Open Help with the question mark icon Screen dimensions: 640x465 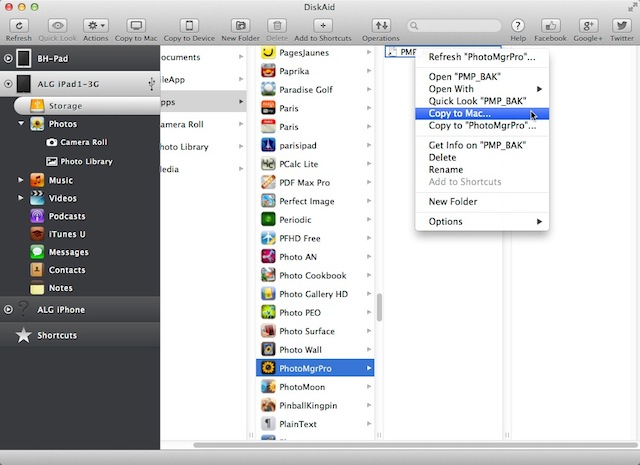coord(518,26)
